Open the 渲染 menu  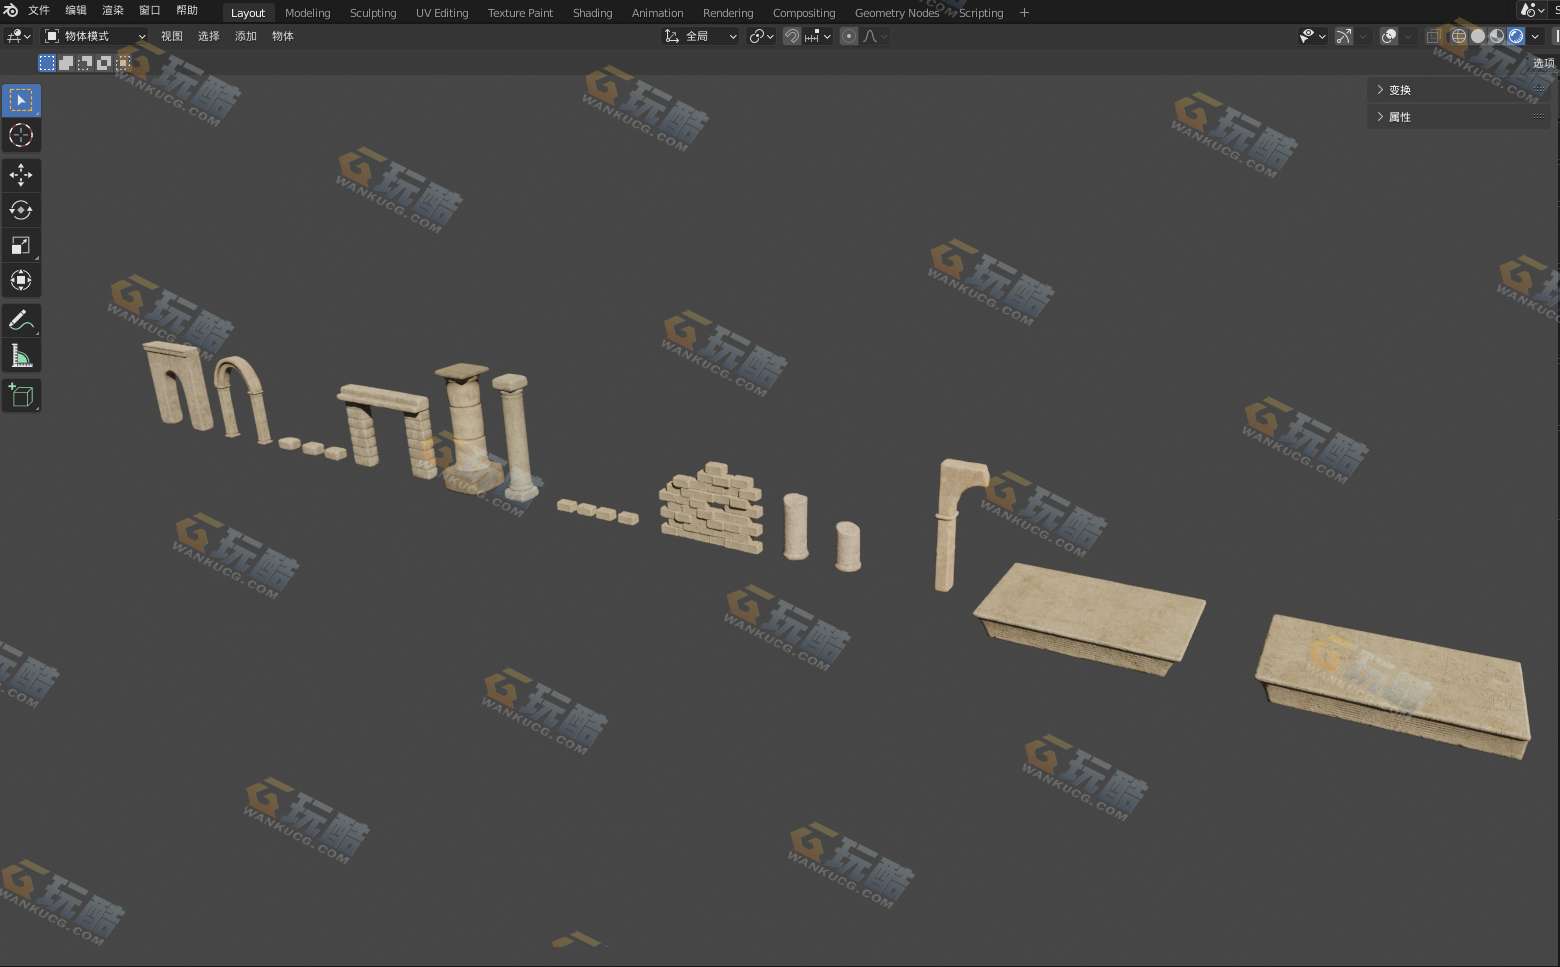click(x=113, y=11)
